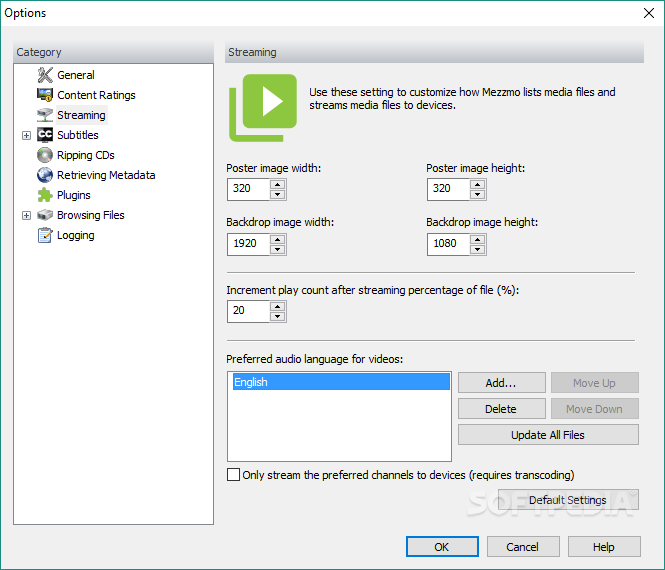
Task: Click the Subtitles CC icon
Action: (x=45, y=135)
